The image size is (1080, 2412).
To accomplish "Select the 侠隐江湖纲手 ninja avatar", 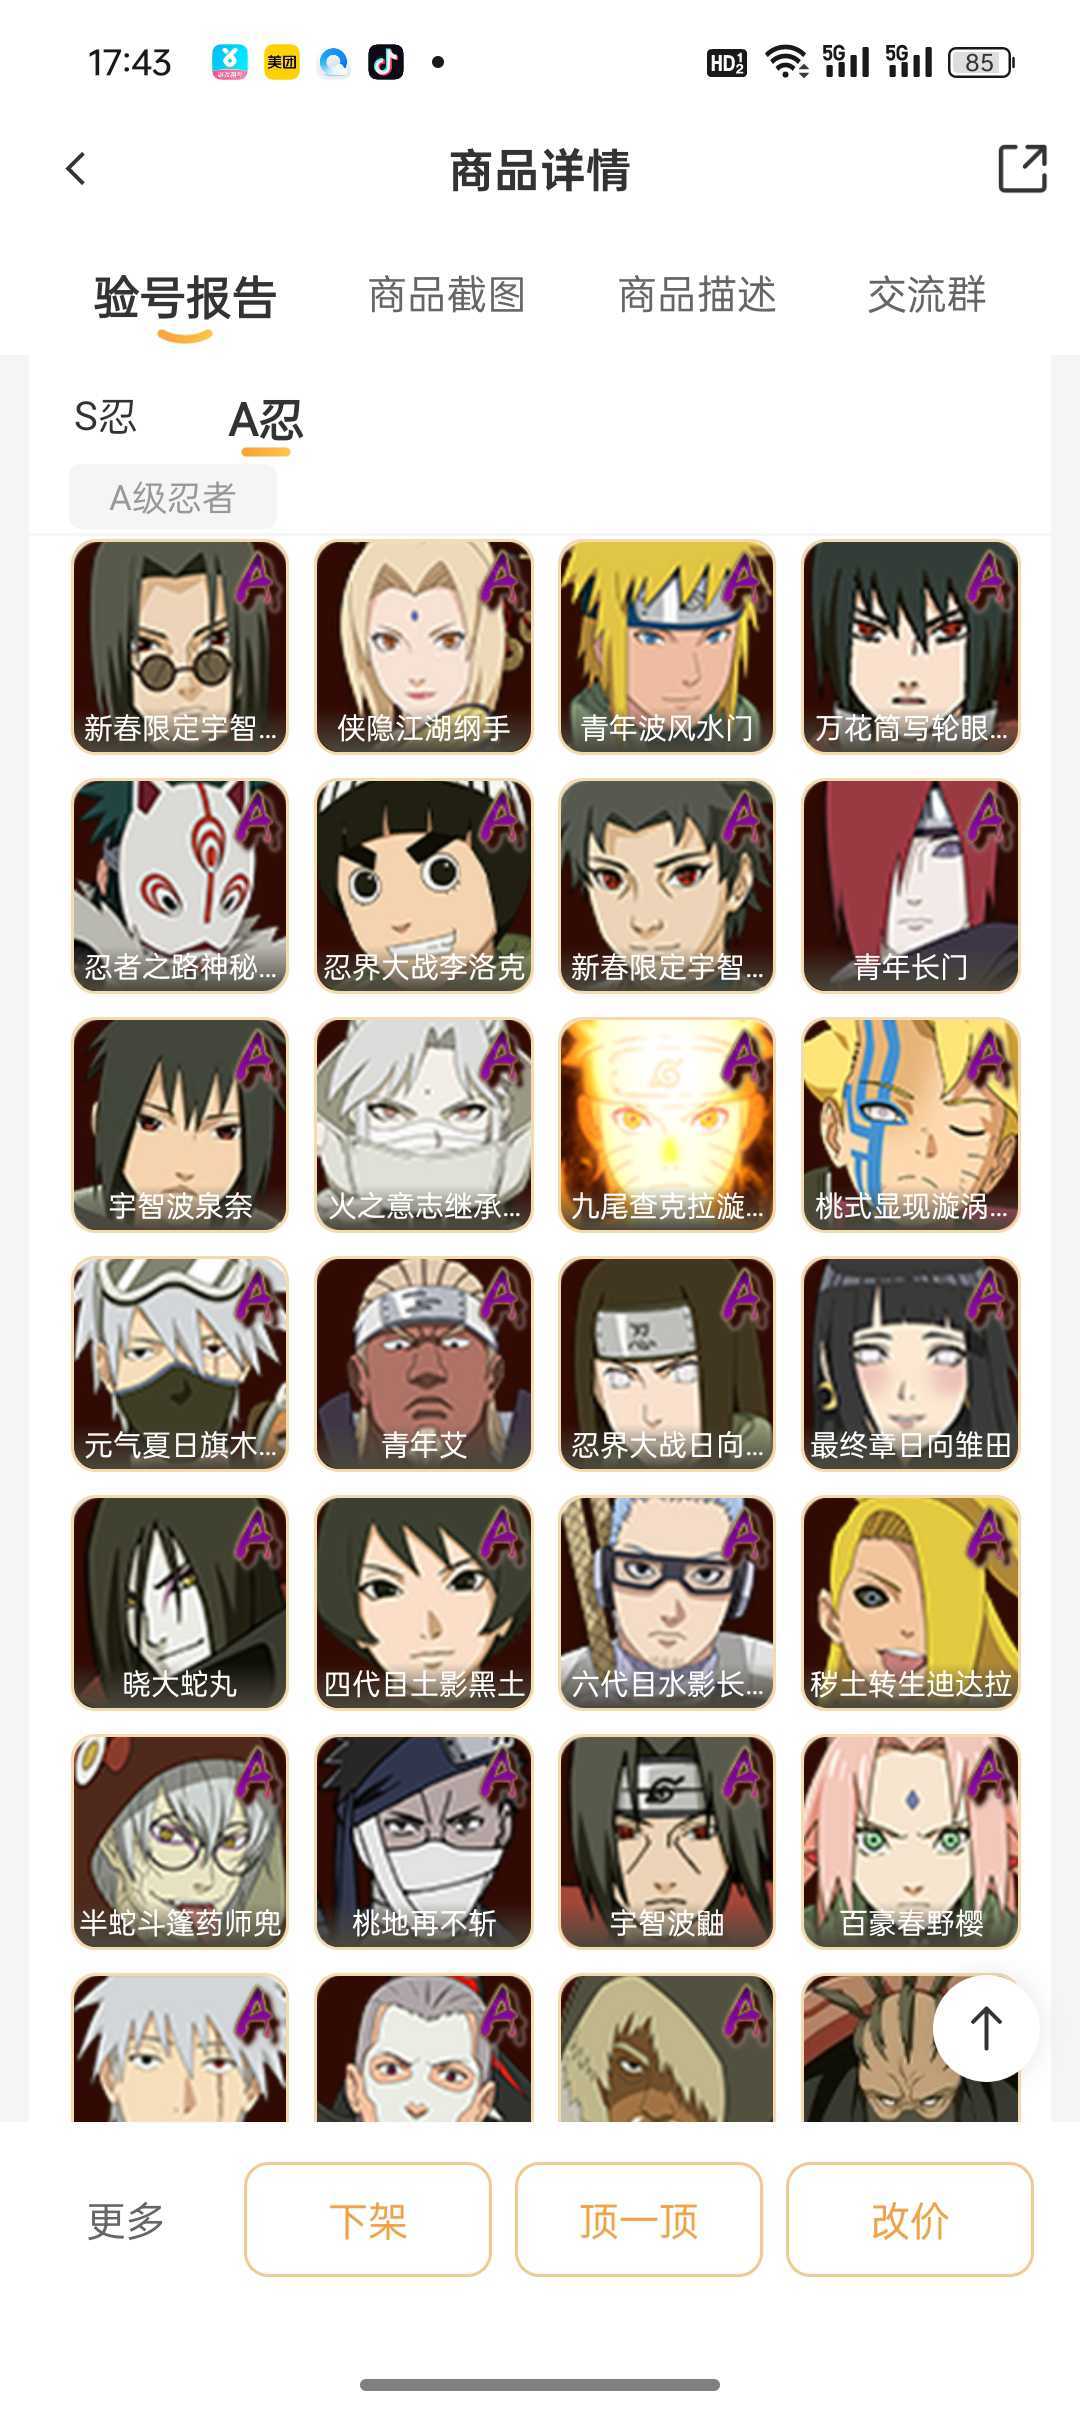I will (424, 647).
